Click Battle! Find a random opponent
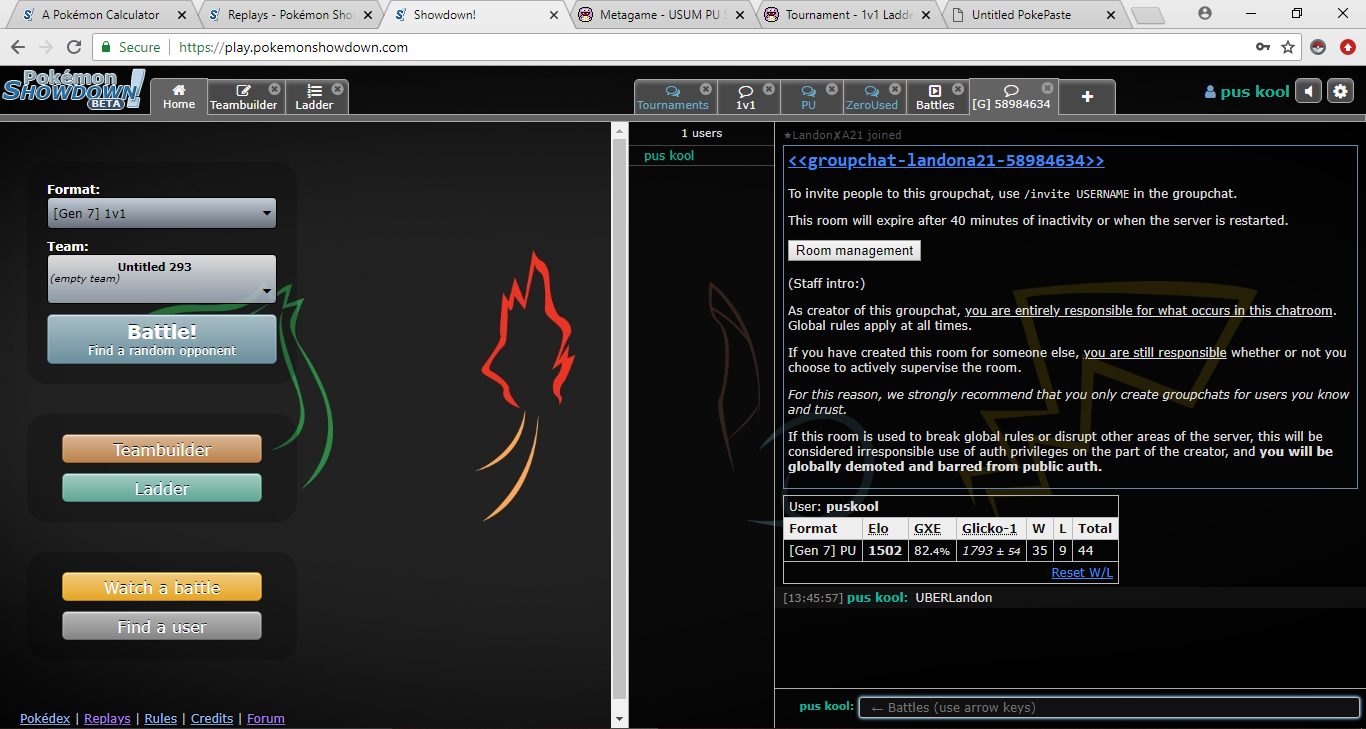This screenshot has height=729, width=1366. pyautogui.click(x=162, y=339)
